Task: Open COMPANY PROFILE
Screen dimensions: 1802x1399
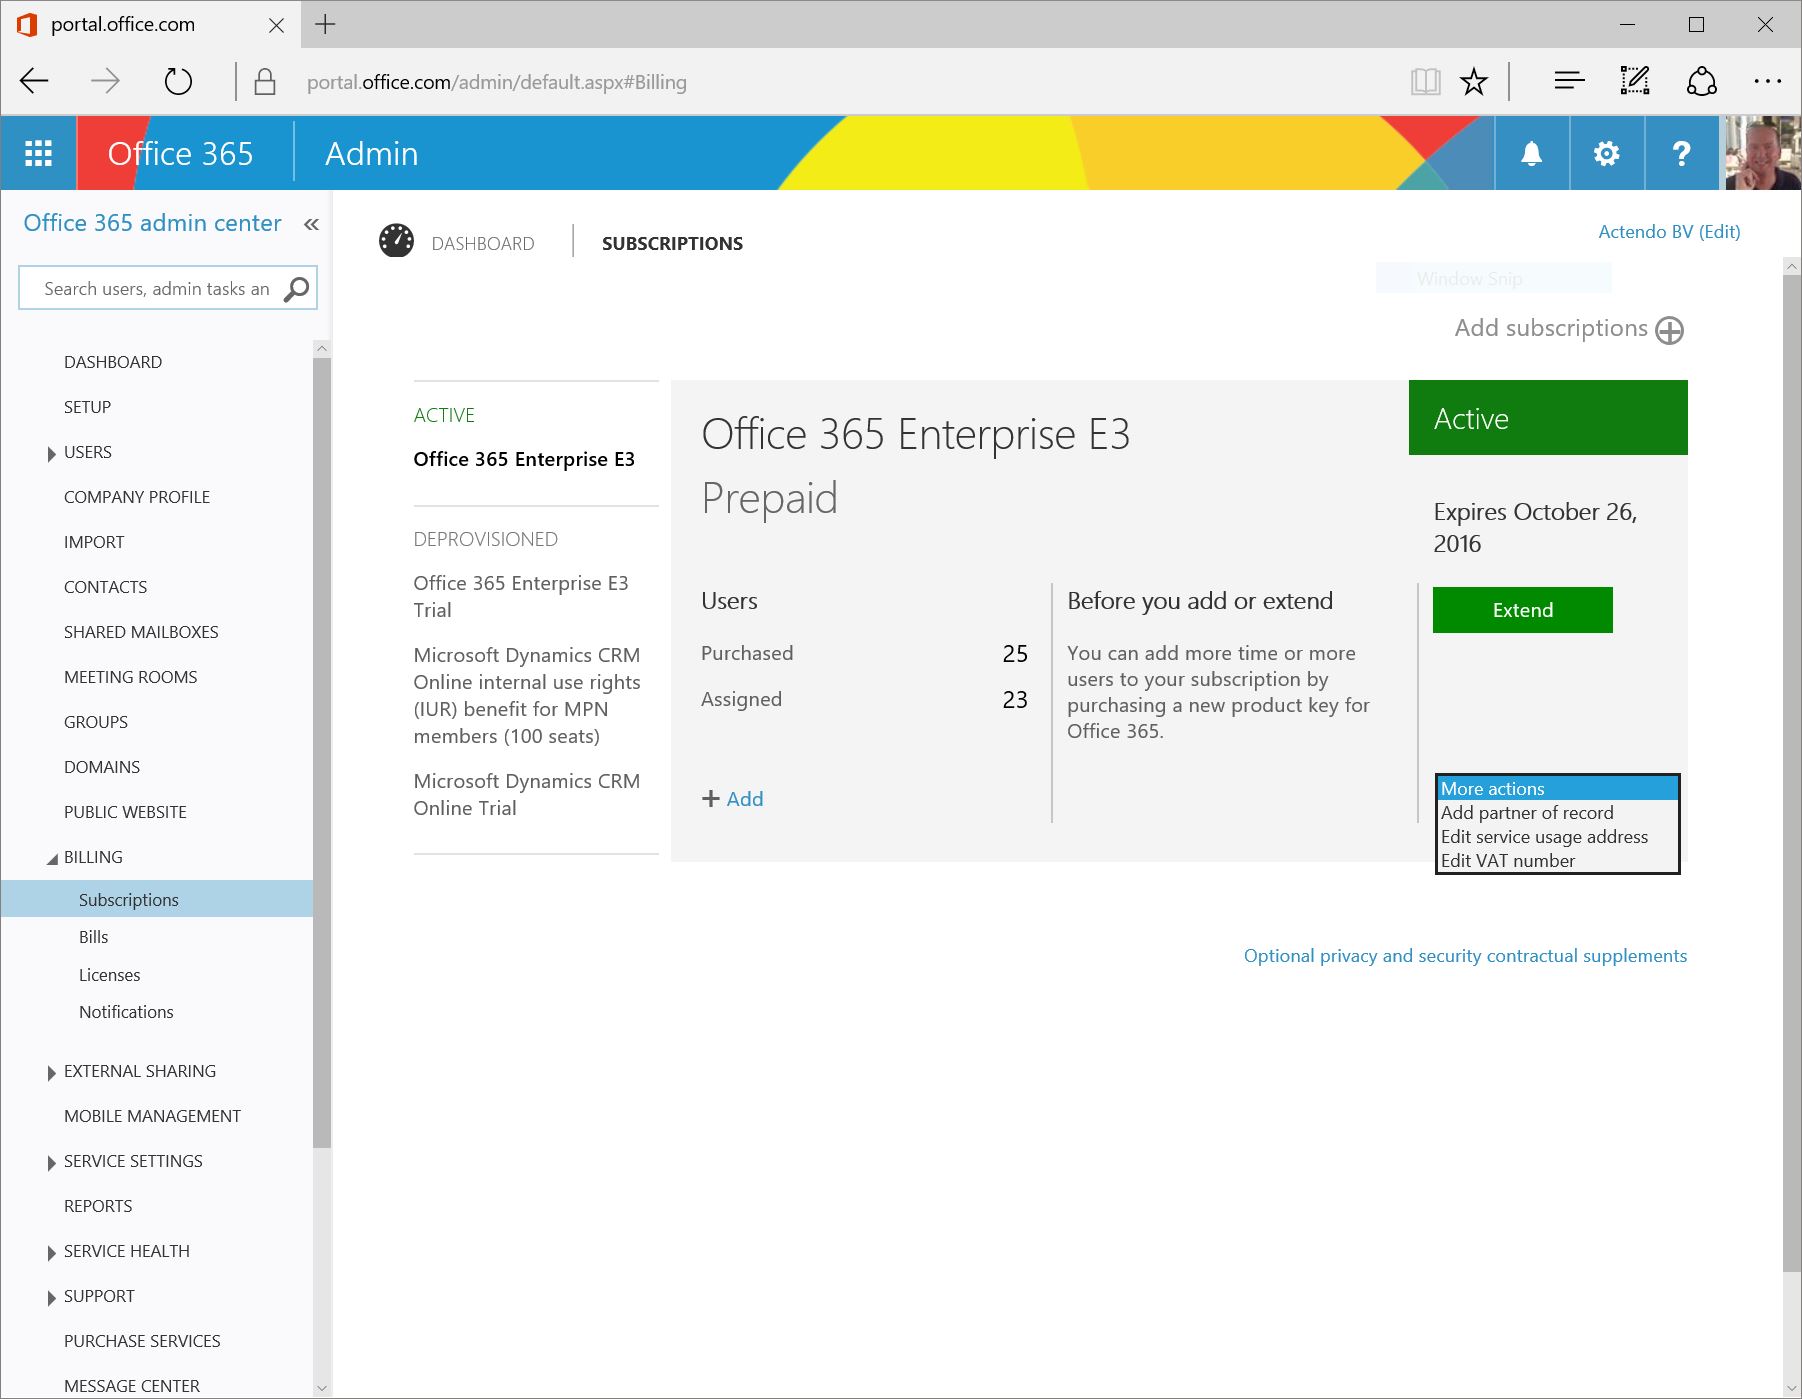Action: (x=137, y=497)
